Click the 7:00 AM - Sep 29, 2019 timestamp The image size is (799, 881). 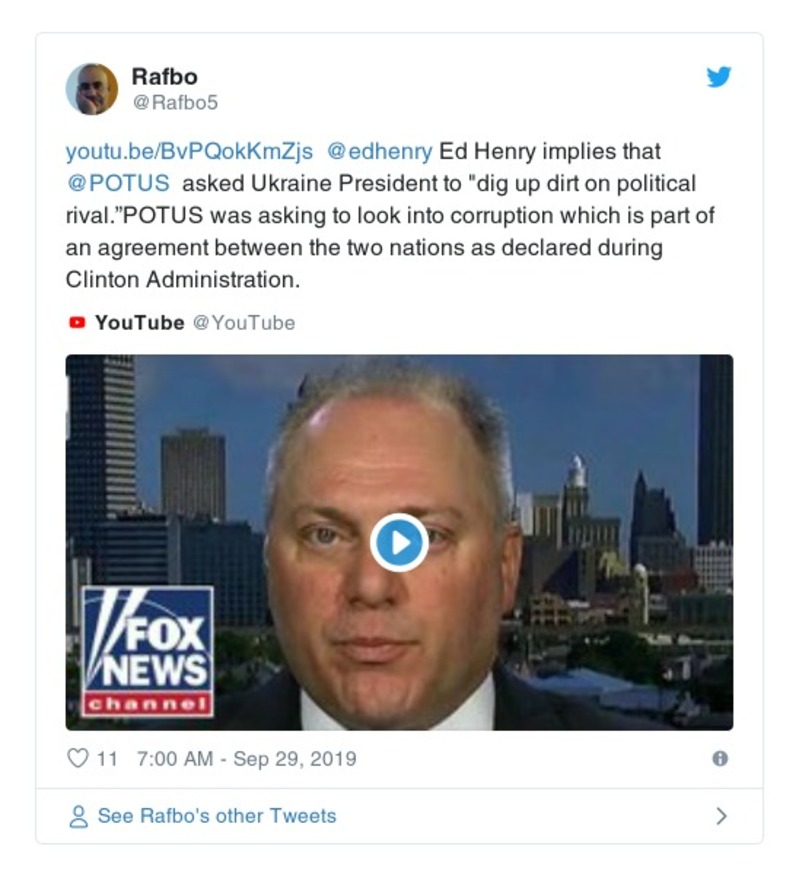click(x=246, y=759)
